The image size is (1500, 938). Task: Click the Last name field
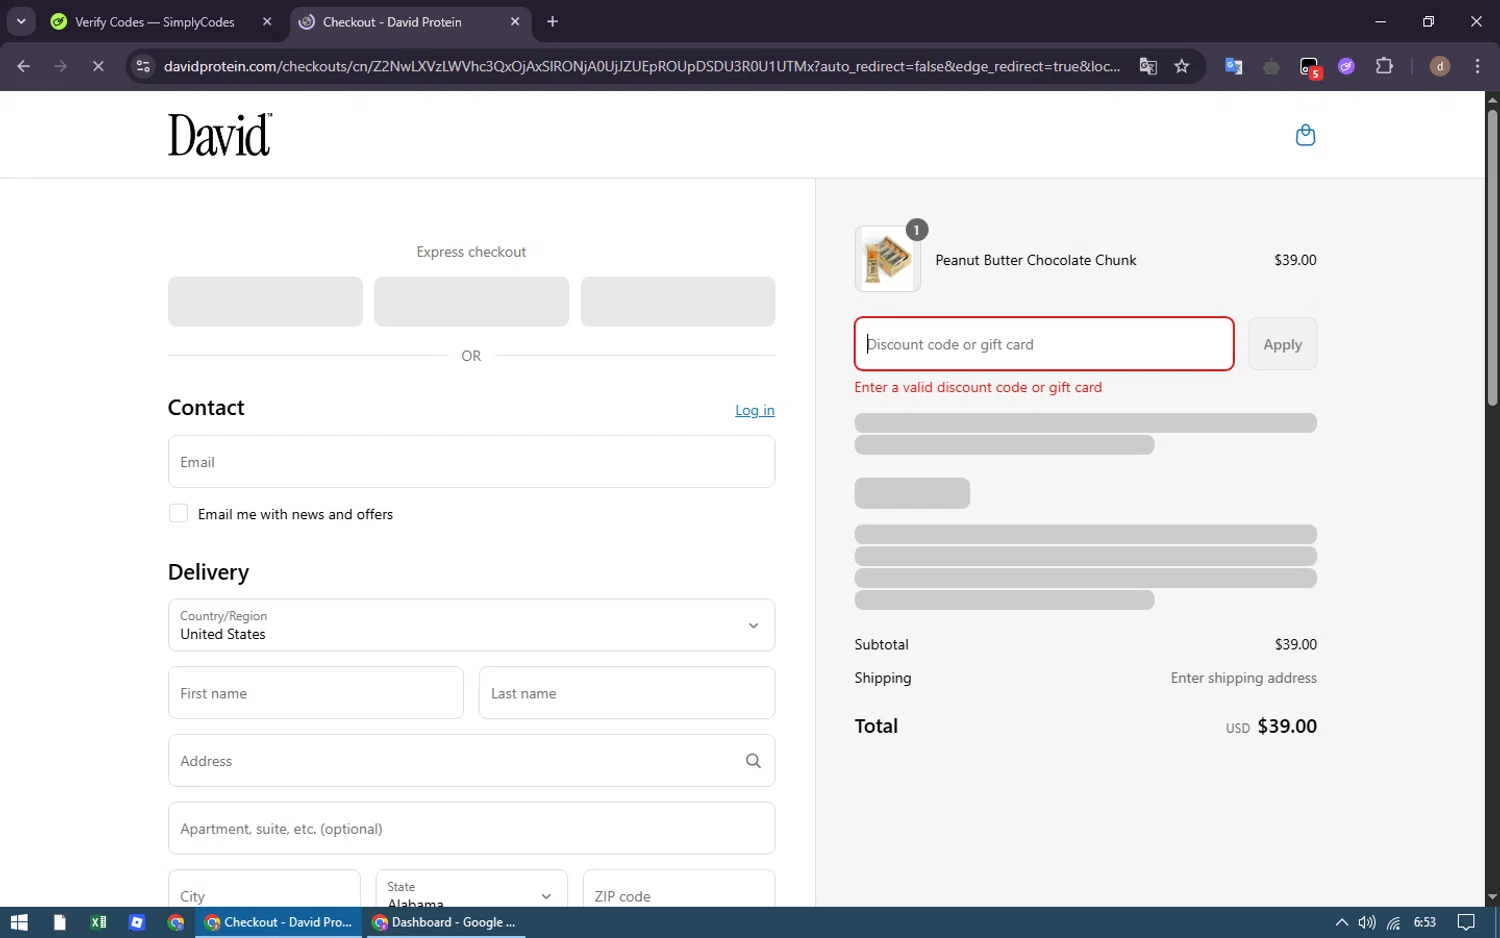[x=627, y=693]
